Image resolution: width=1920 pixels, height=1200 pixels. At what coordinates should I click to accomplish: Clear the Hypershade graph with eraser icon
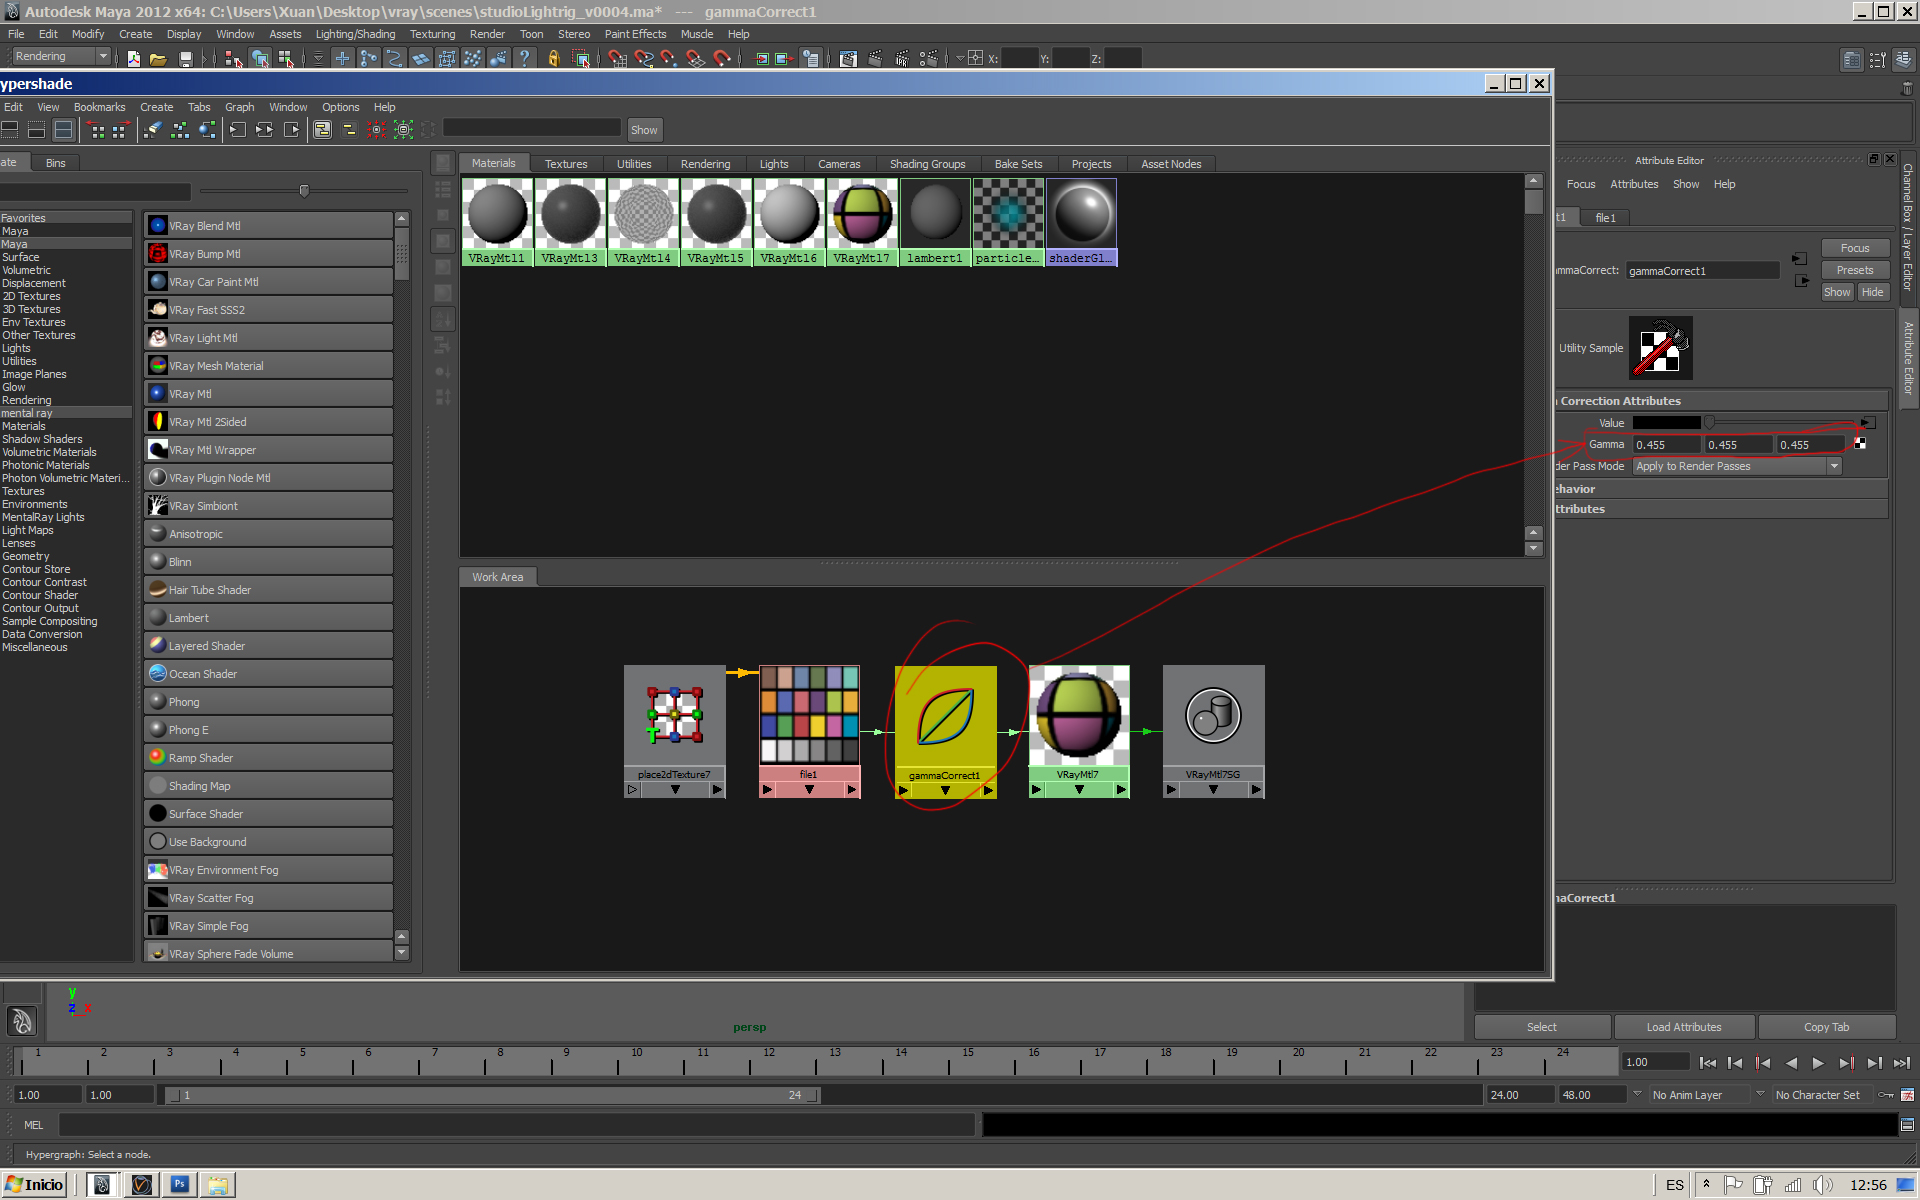click(x=152, y=130)
